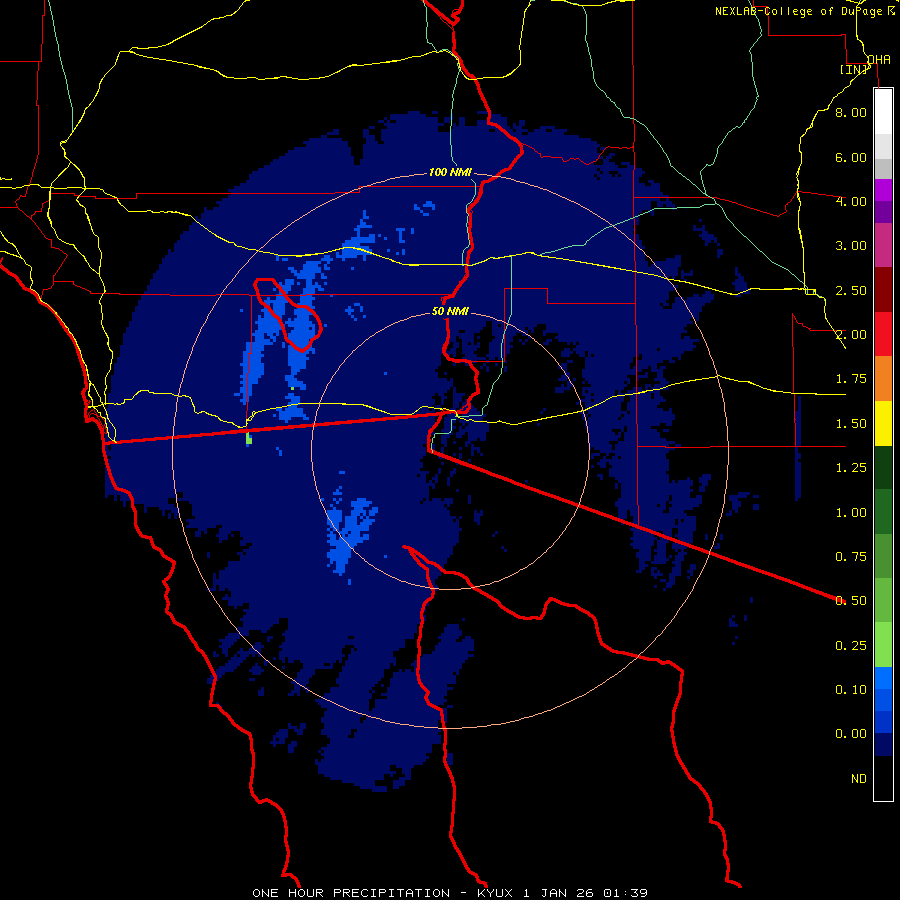Viewport: 900px width, 900px height.
Task: Click the [IN] units label
Action: point(854,69)
